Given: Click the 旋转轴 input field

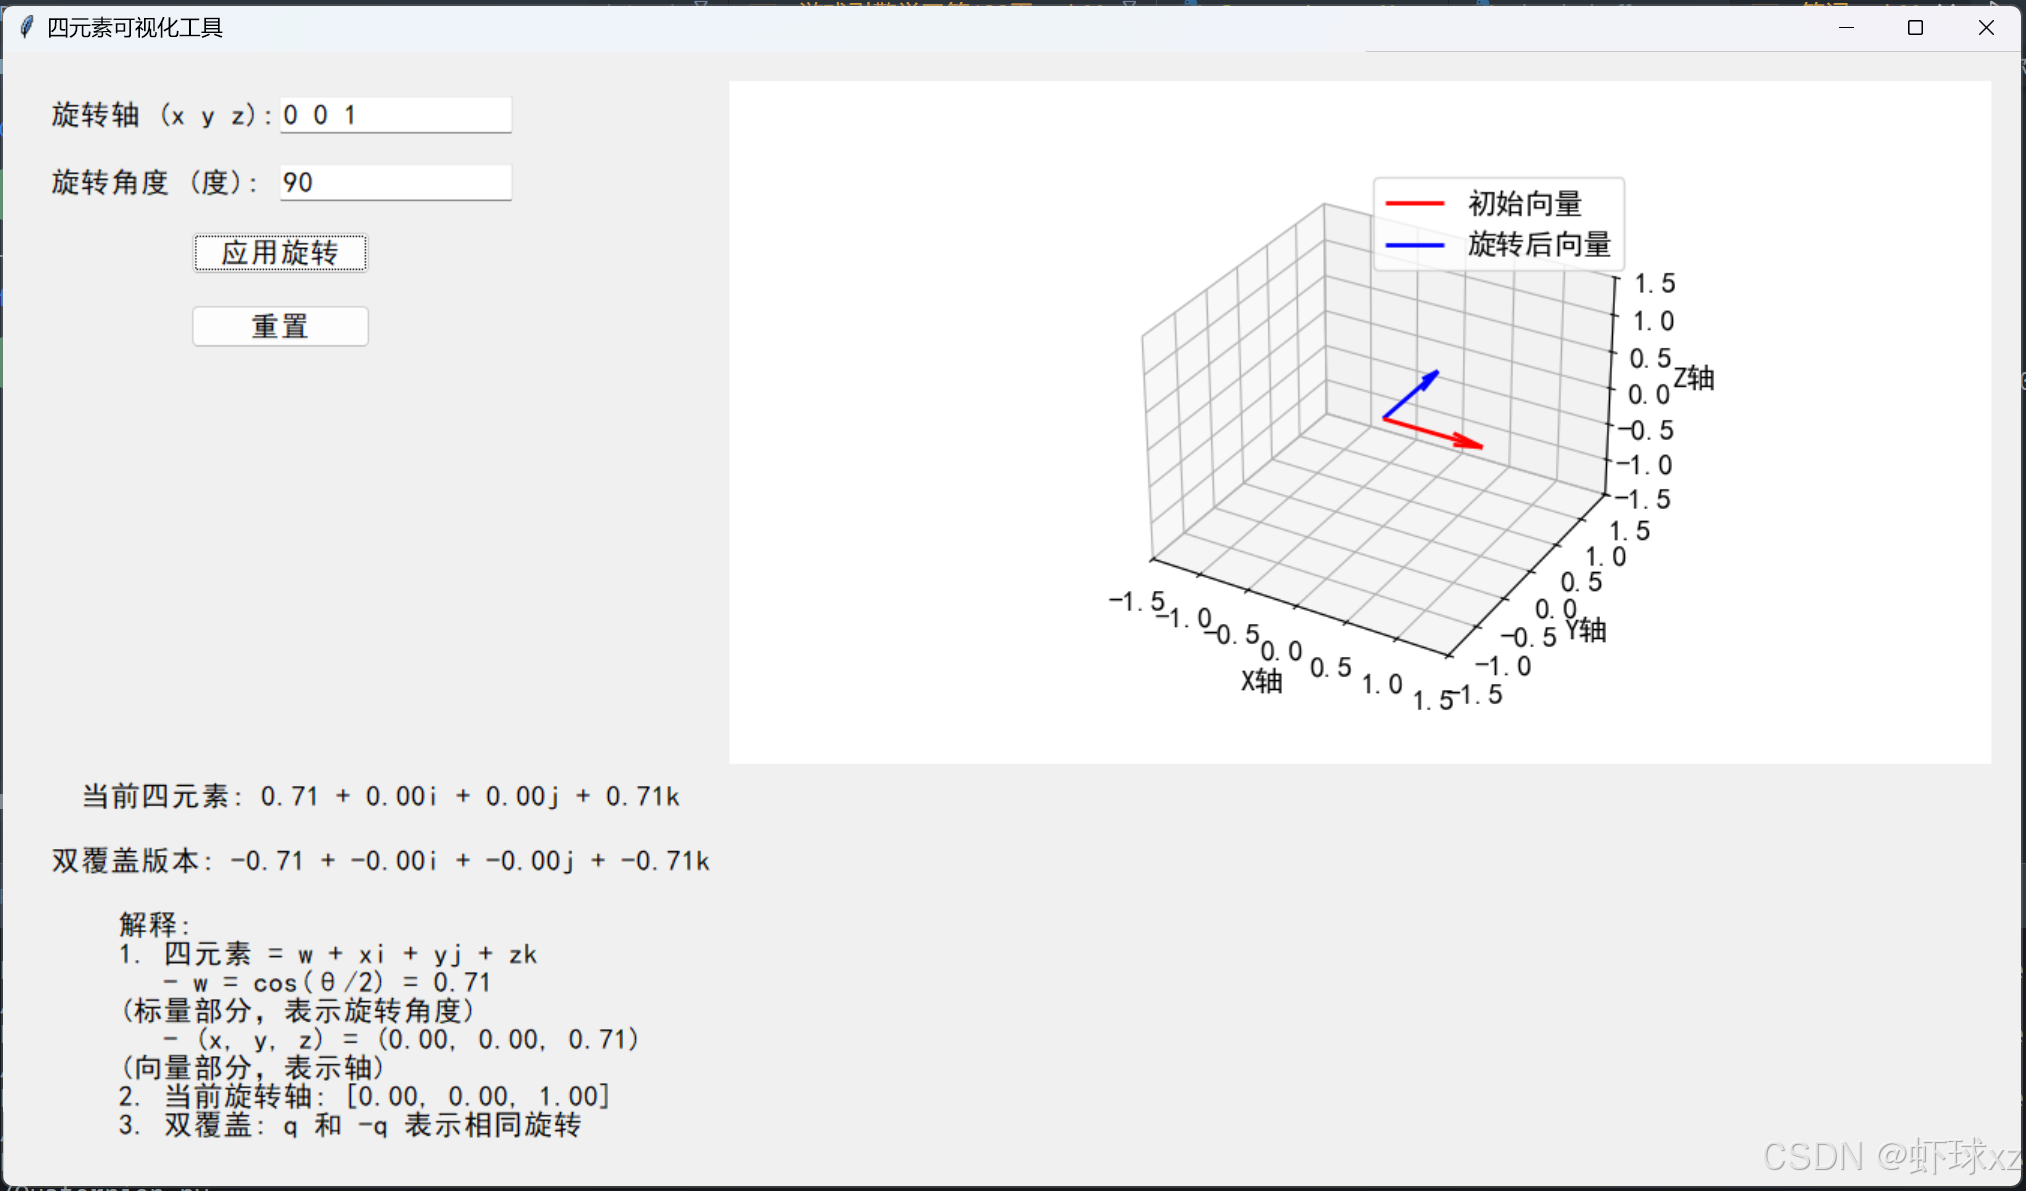Looking at the screenshot, I should click(x=395, y=115).
